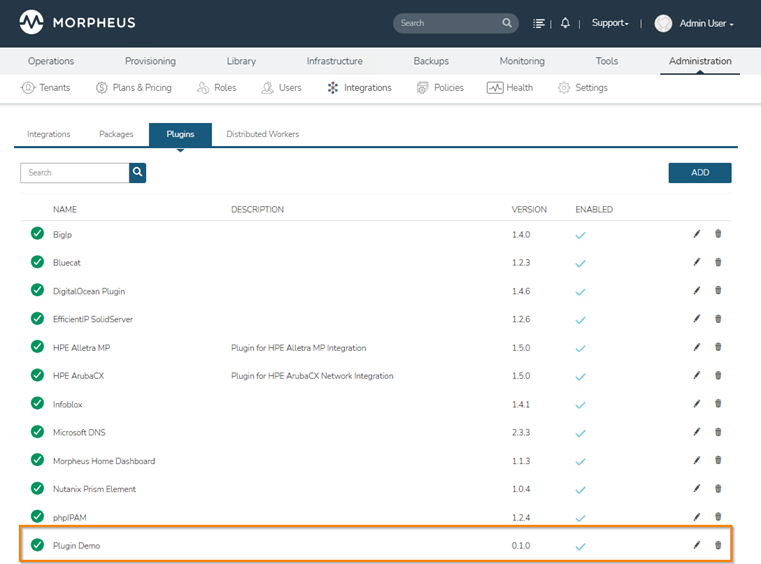
Task: Focus the plugin Search input field
Action: tap(75, 173)
